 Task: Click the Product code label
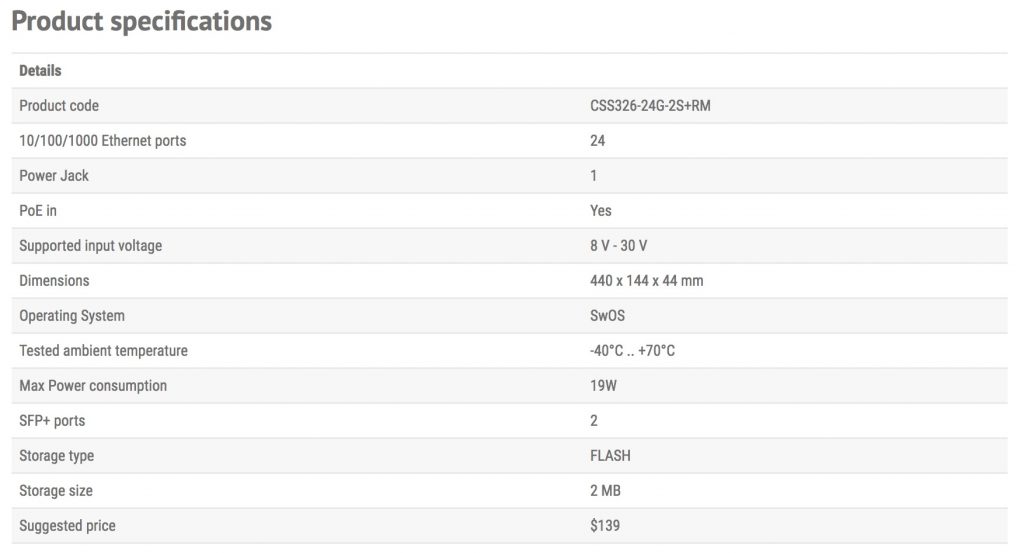point(59,106)
